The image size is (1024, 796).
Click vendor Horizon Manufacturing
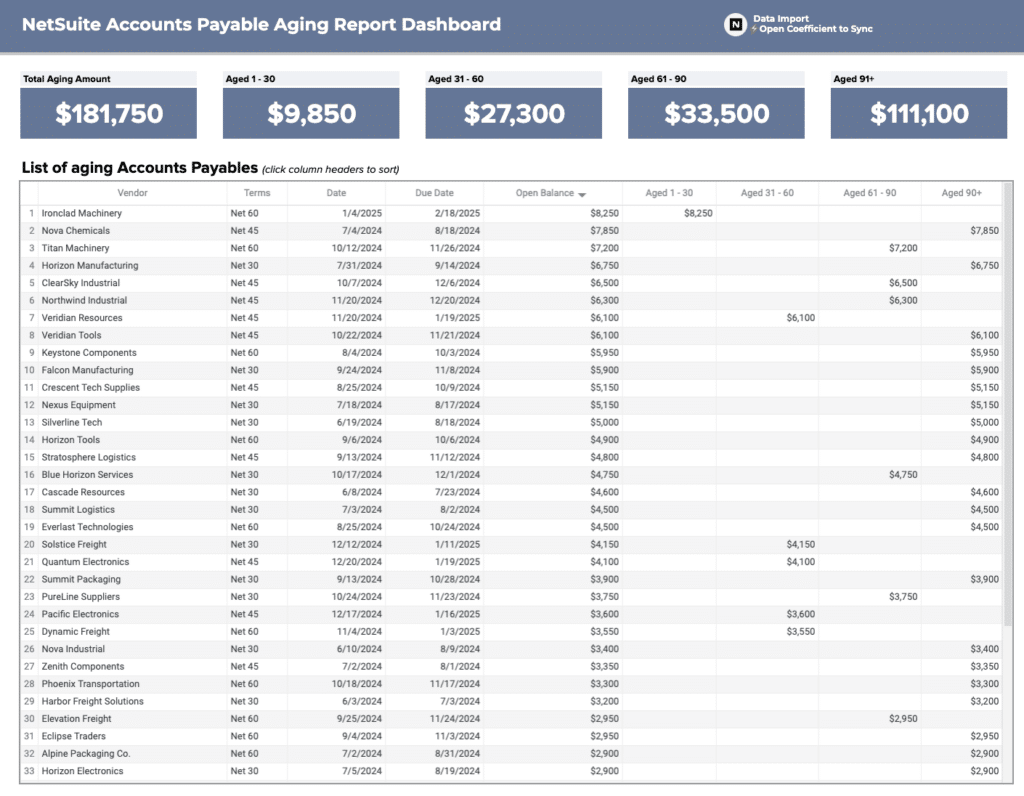[89, 265]
